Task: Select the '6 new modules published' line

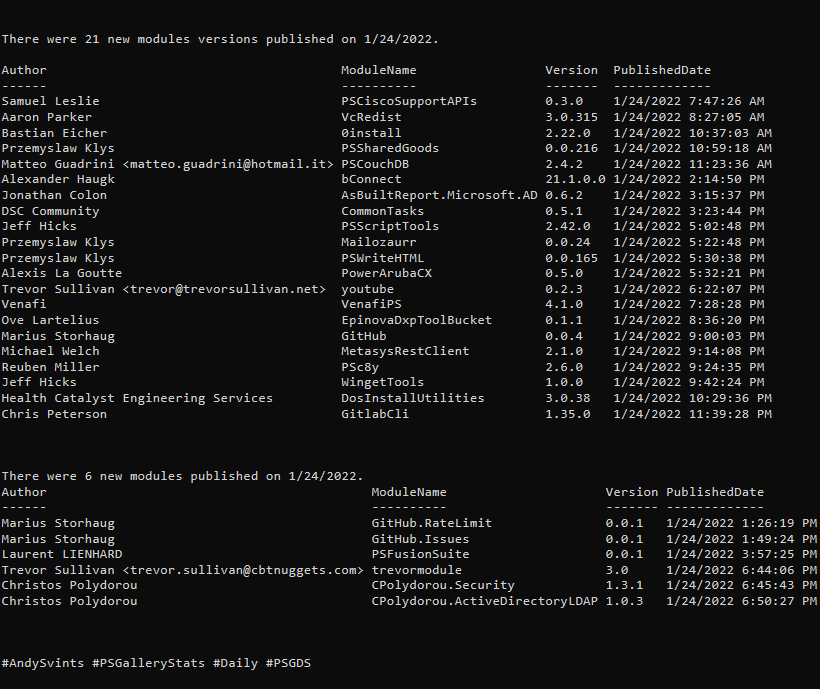Action: tap(183, 476)
